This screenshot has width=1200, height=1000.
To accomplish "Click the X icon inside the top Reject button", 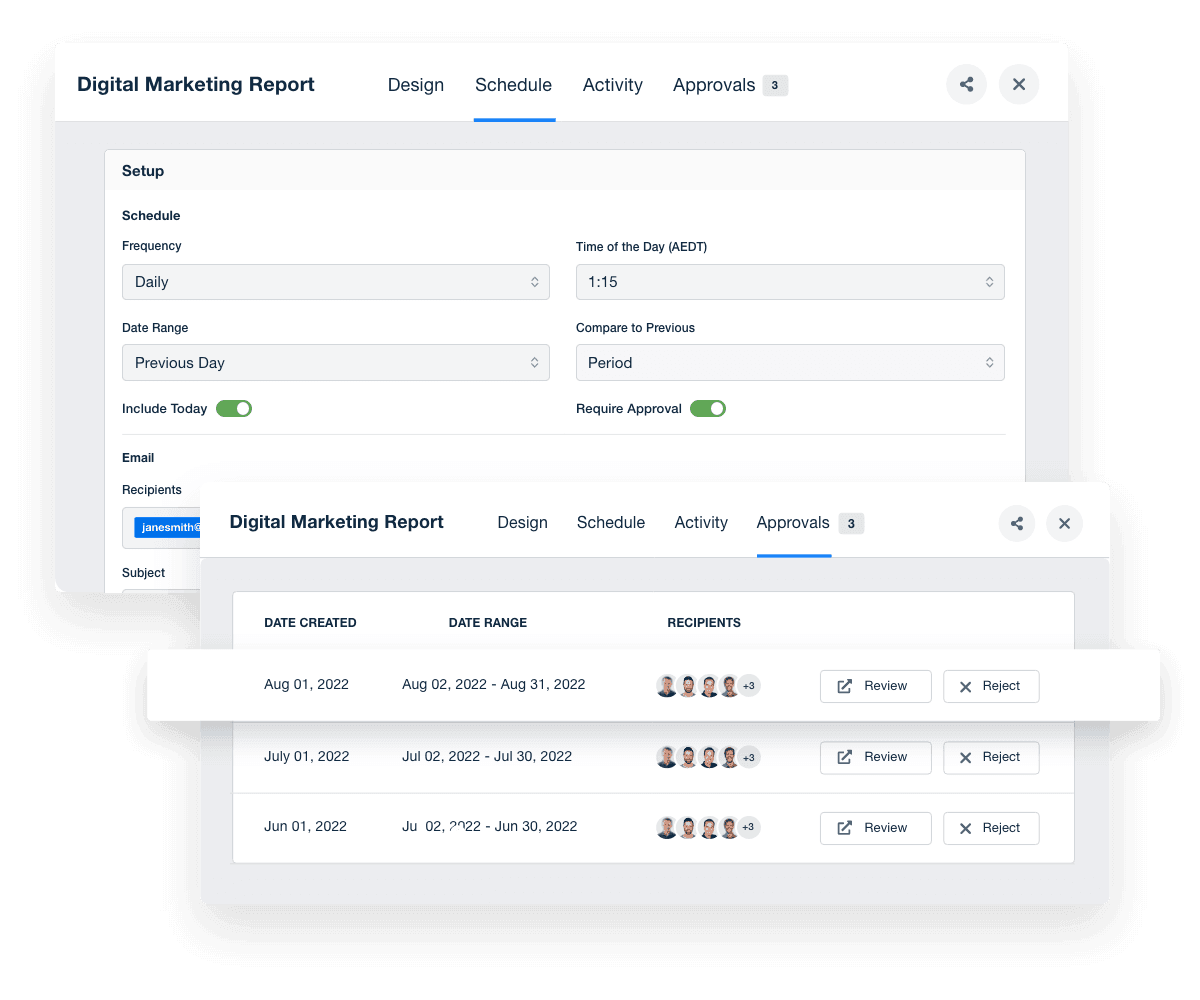I will (x=966, y=686).
